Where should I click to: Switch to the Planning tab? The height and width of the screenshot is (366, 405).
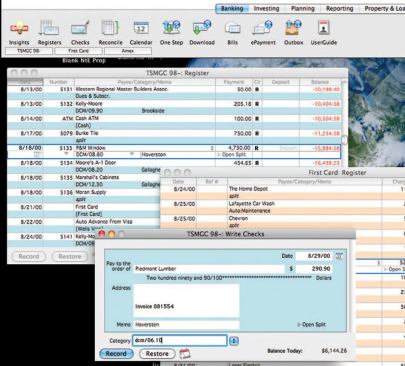[x=303, y=9]
